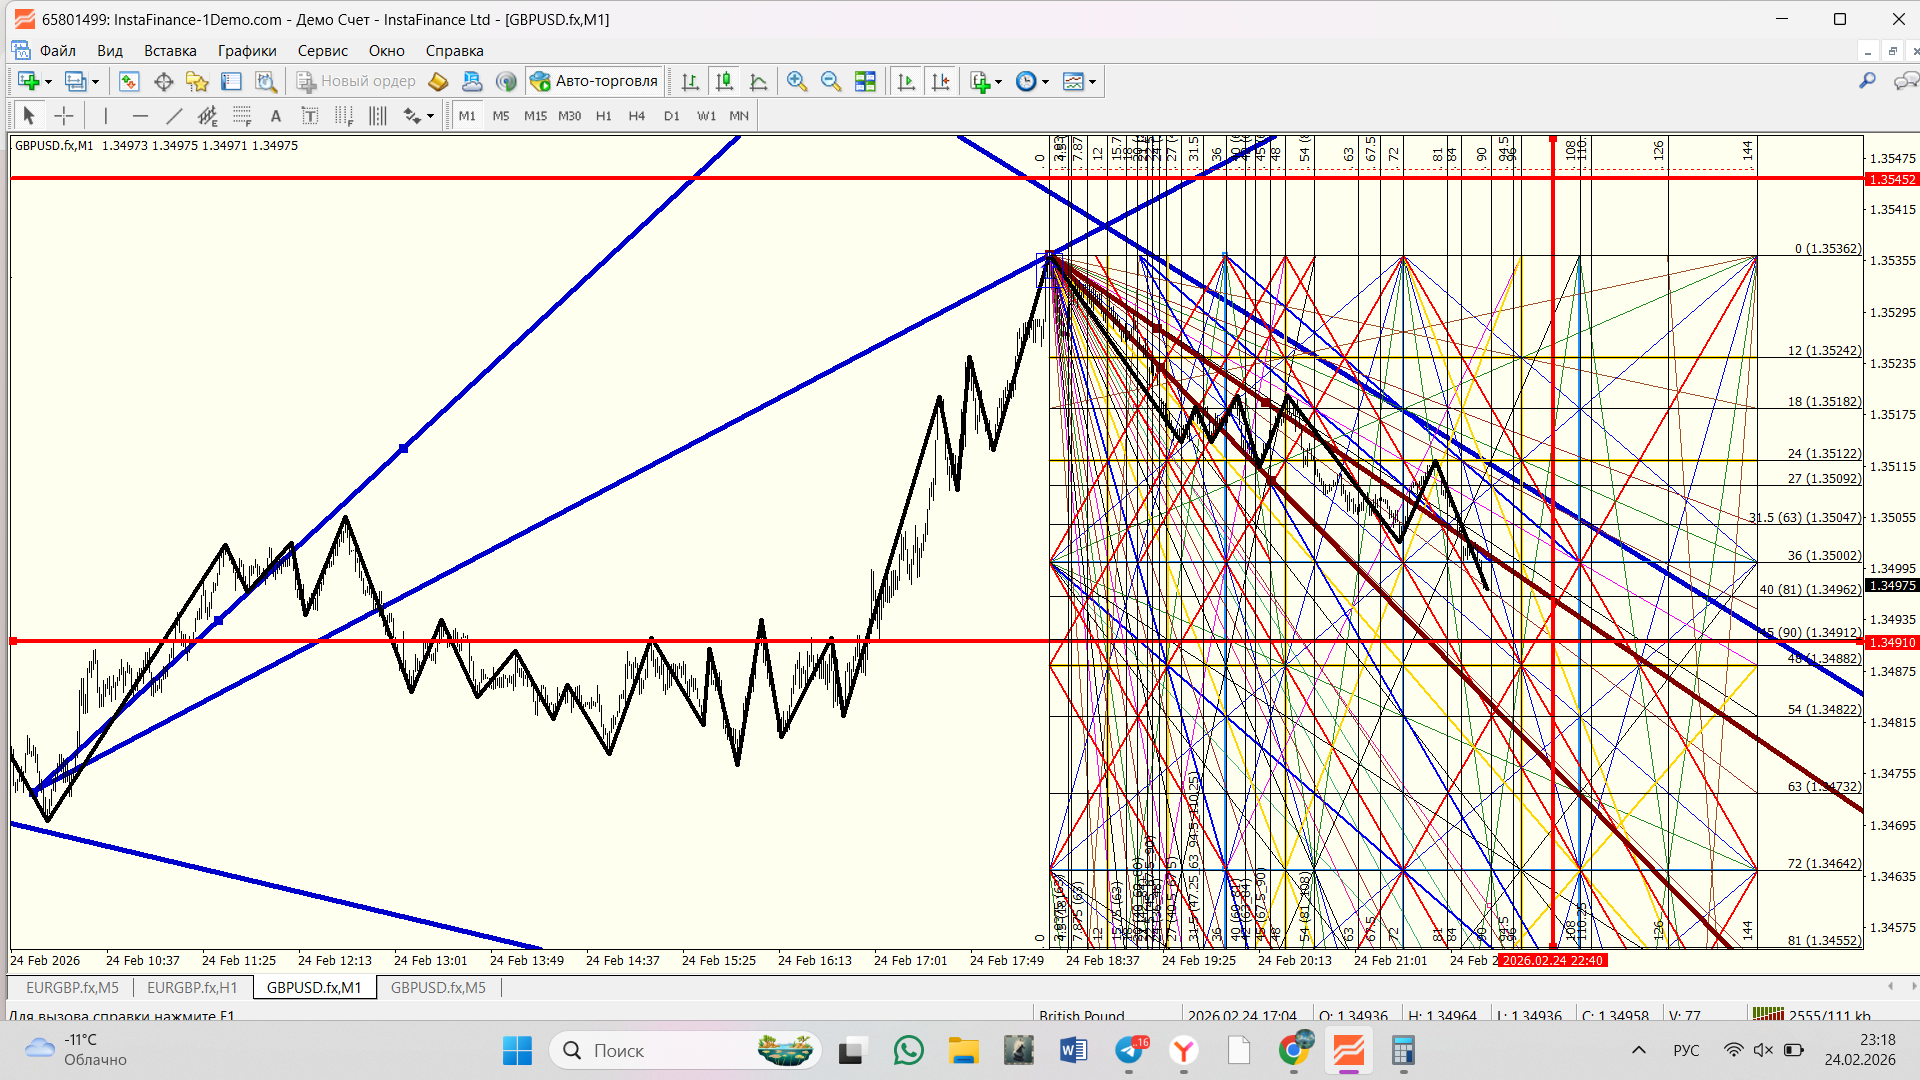Screen dimensions: 1920x1080
Task: Toggle the Авто-торговля button
Action: (594, 82)
